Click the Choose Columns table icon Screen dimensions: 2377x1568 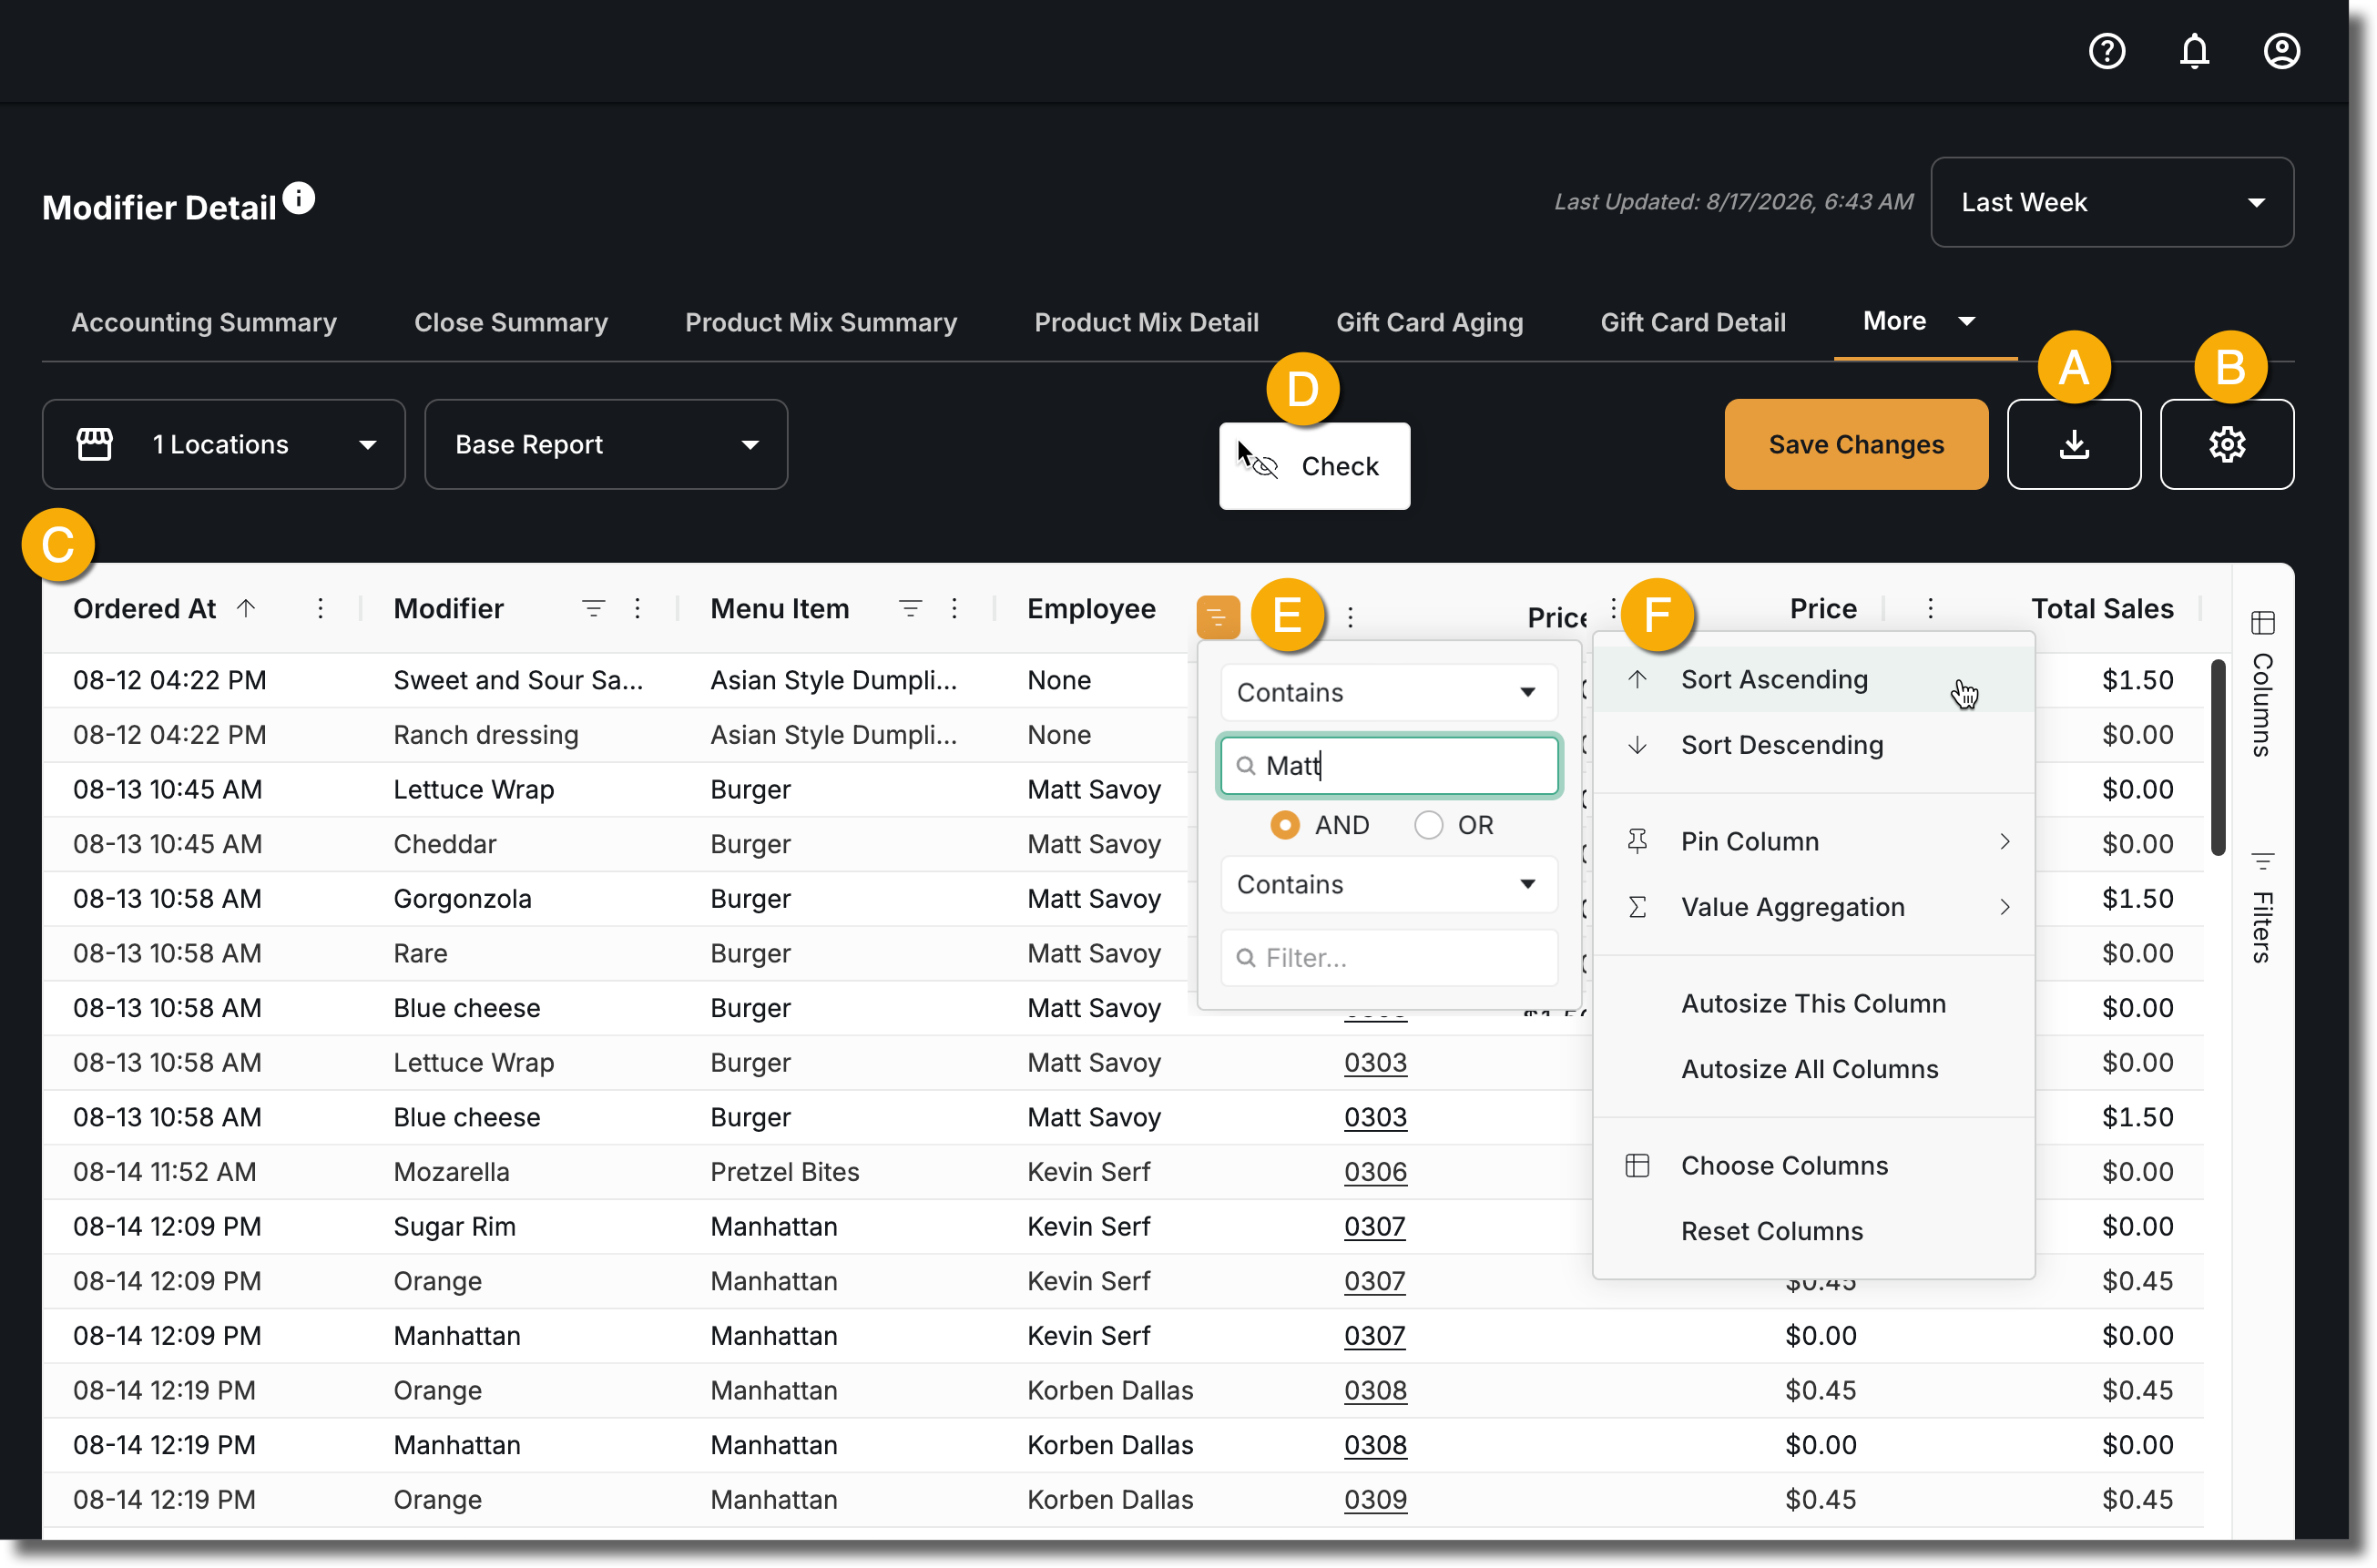(1637, 1165)
